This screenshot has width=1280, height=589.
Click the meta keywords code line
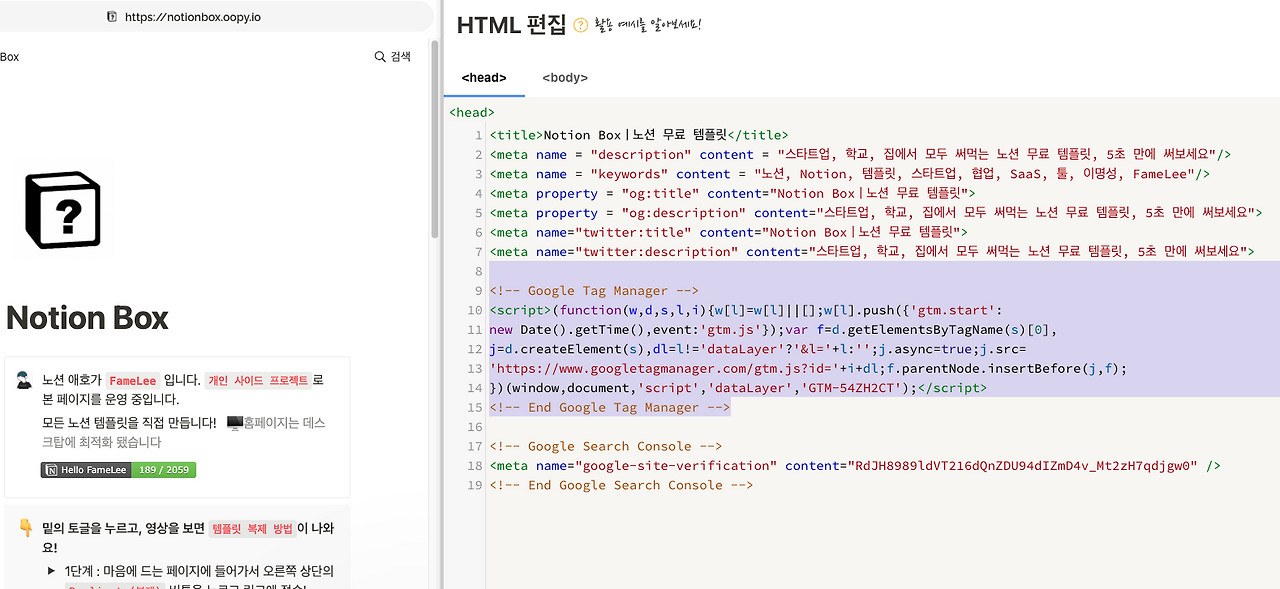(x=850, y=174)
